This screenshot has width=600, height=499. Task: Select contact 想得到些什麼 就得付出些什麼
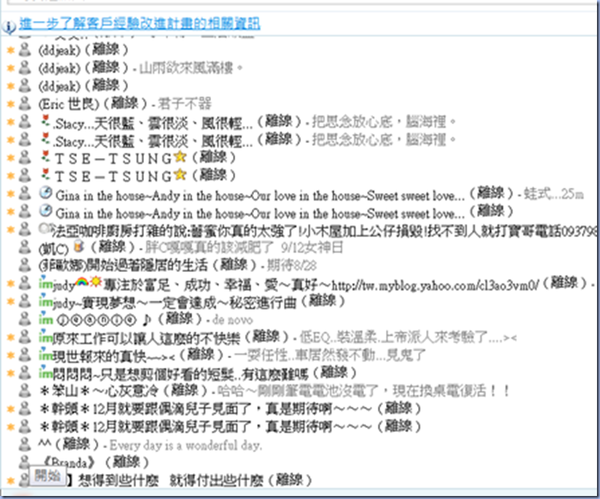point(188,481)
